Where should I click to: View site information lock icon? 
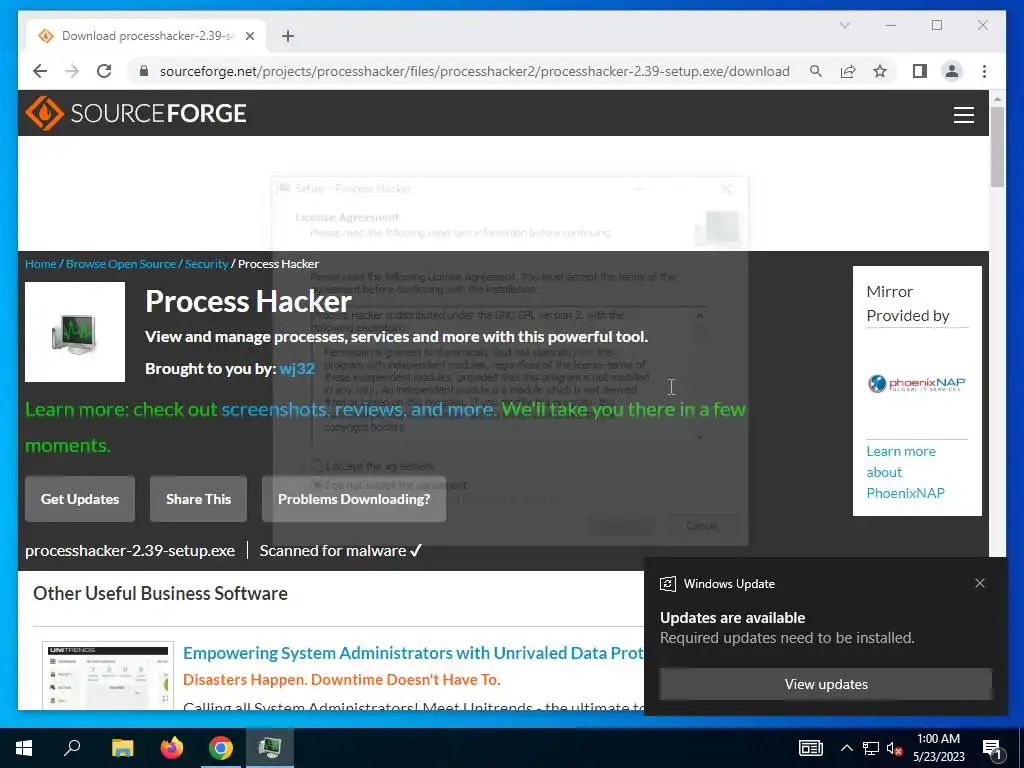click(x=144, y=71)
